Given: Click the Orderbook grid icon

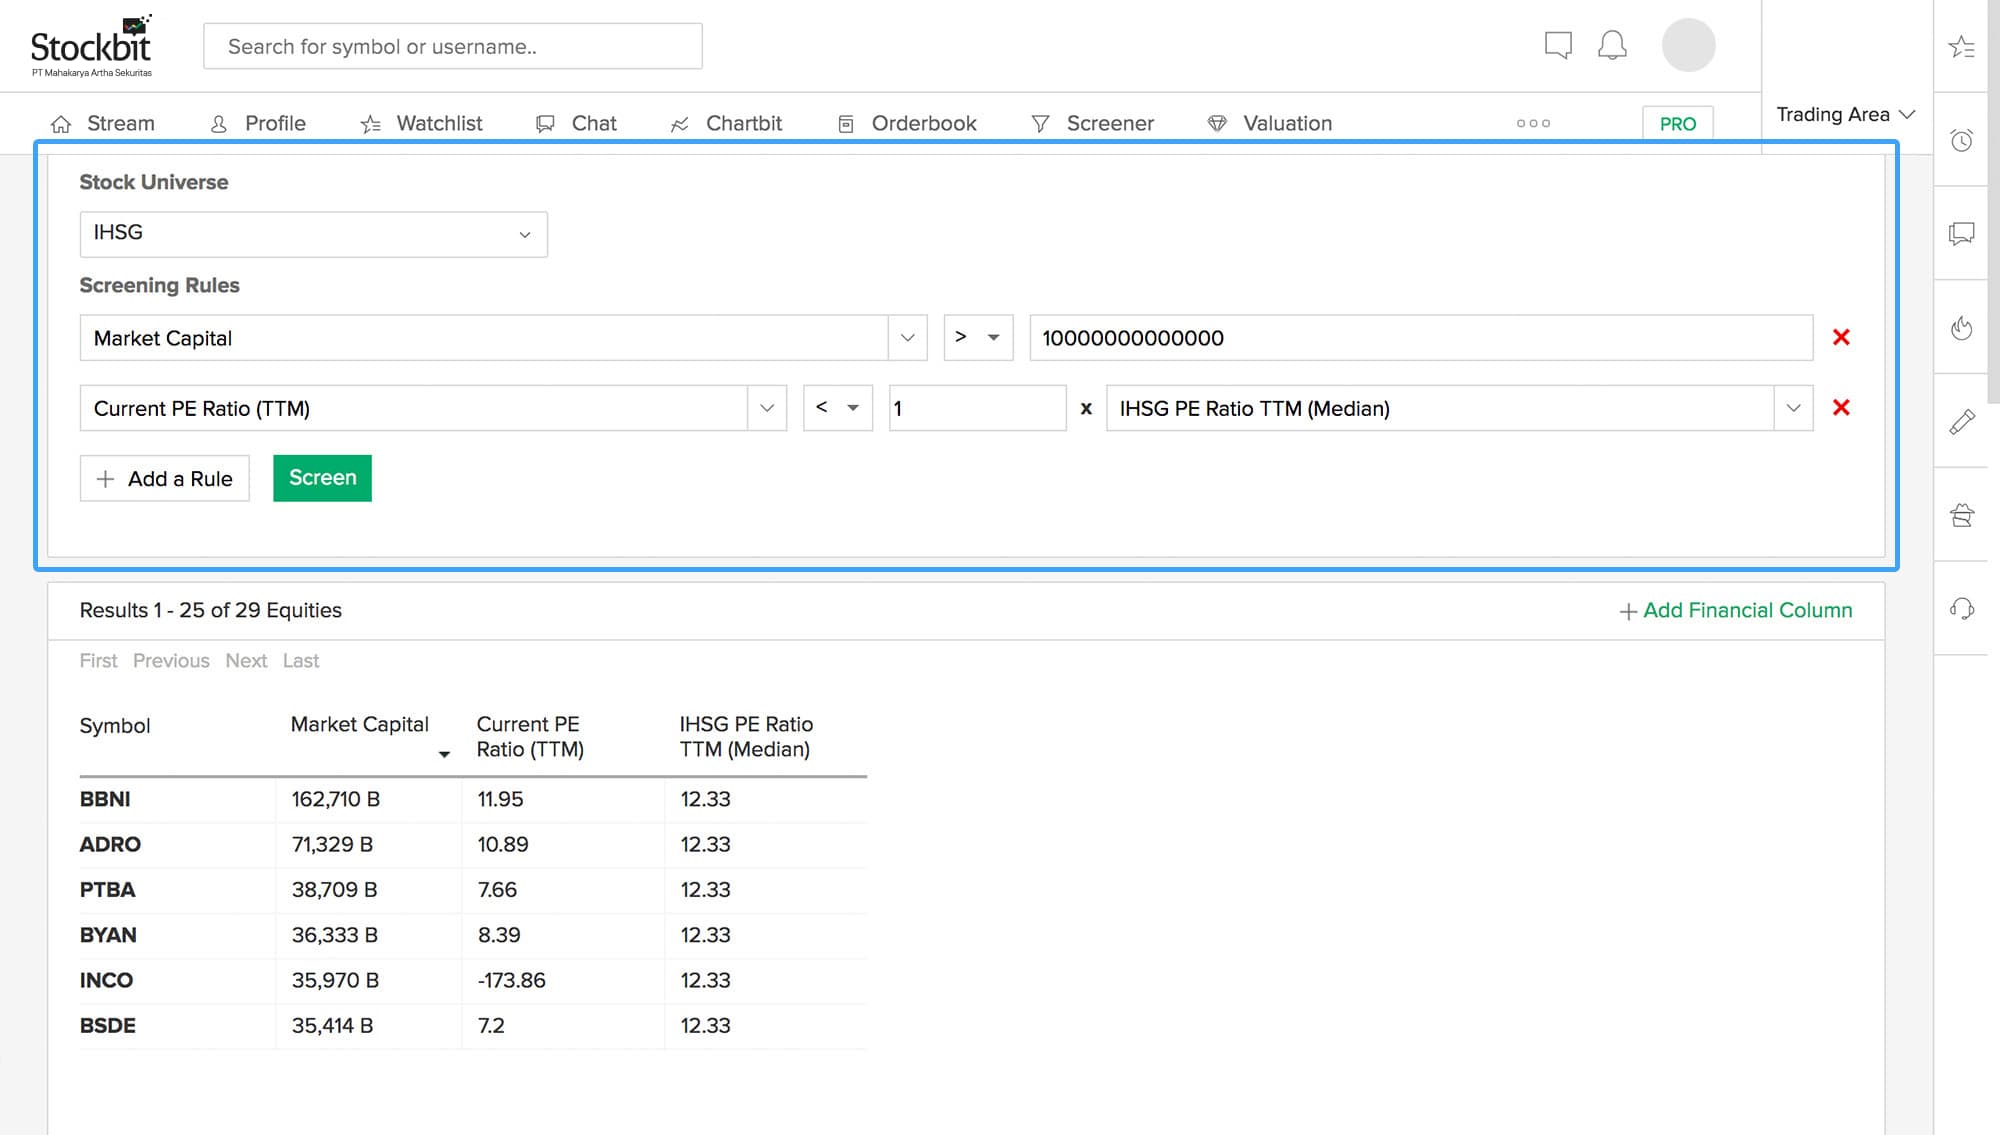Looking at the screenshot, I should pos(845,124).
